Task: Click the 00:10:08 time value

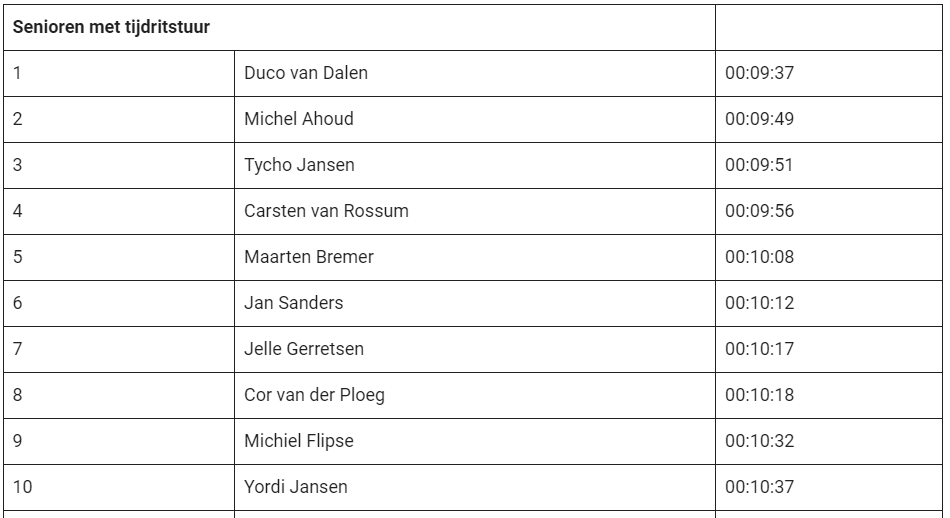Action: point(759,257)
